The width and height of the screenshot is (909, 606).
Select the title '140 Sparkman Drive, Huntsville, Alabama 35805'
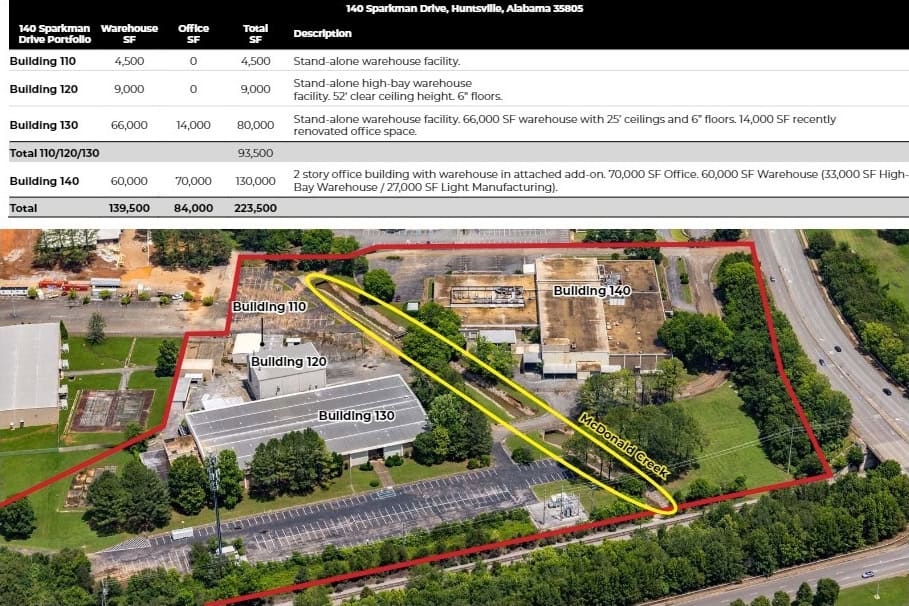click(x=464, y=8)
